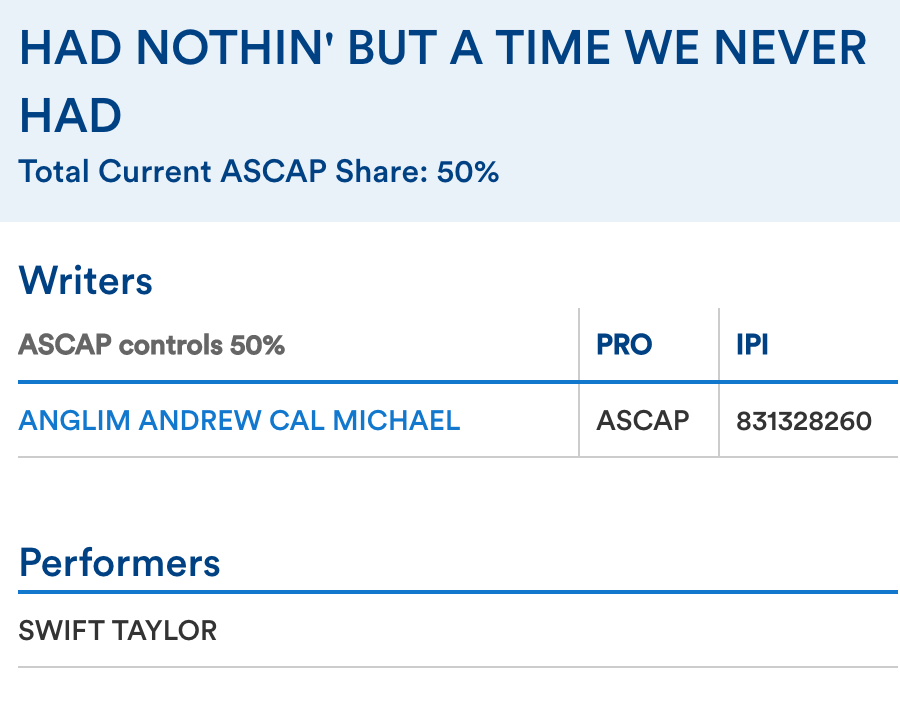
Task: Open writer link ANGLIM ANDREW CAL MICHAEL
Action: (239, 420)
